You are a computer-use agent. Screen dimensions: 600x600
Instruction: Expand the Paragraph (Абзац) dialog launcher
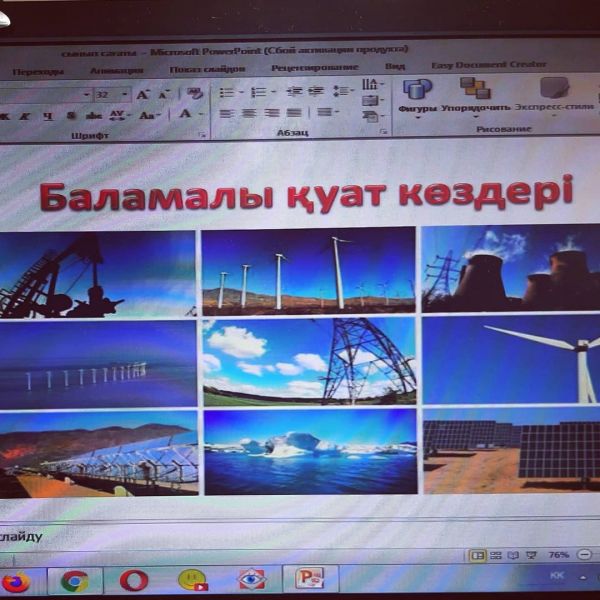(x=383, y=133)
